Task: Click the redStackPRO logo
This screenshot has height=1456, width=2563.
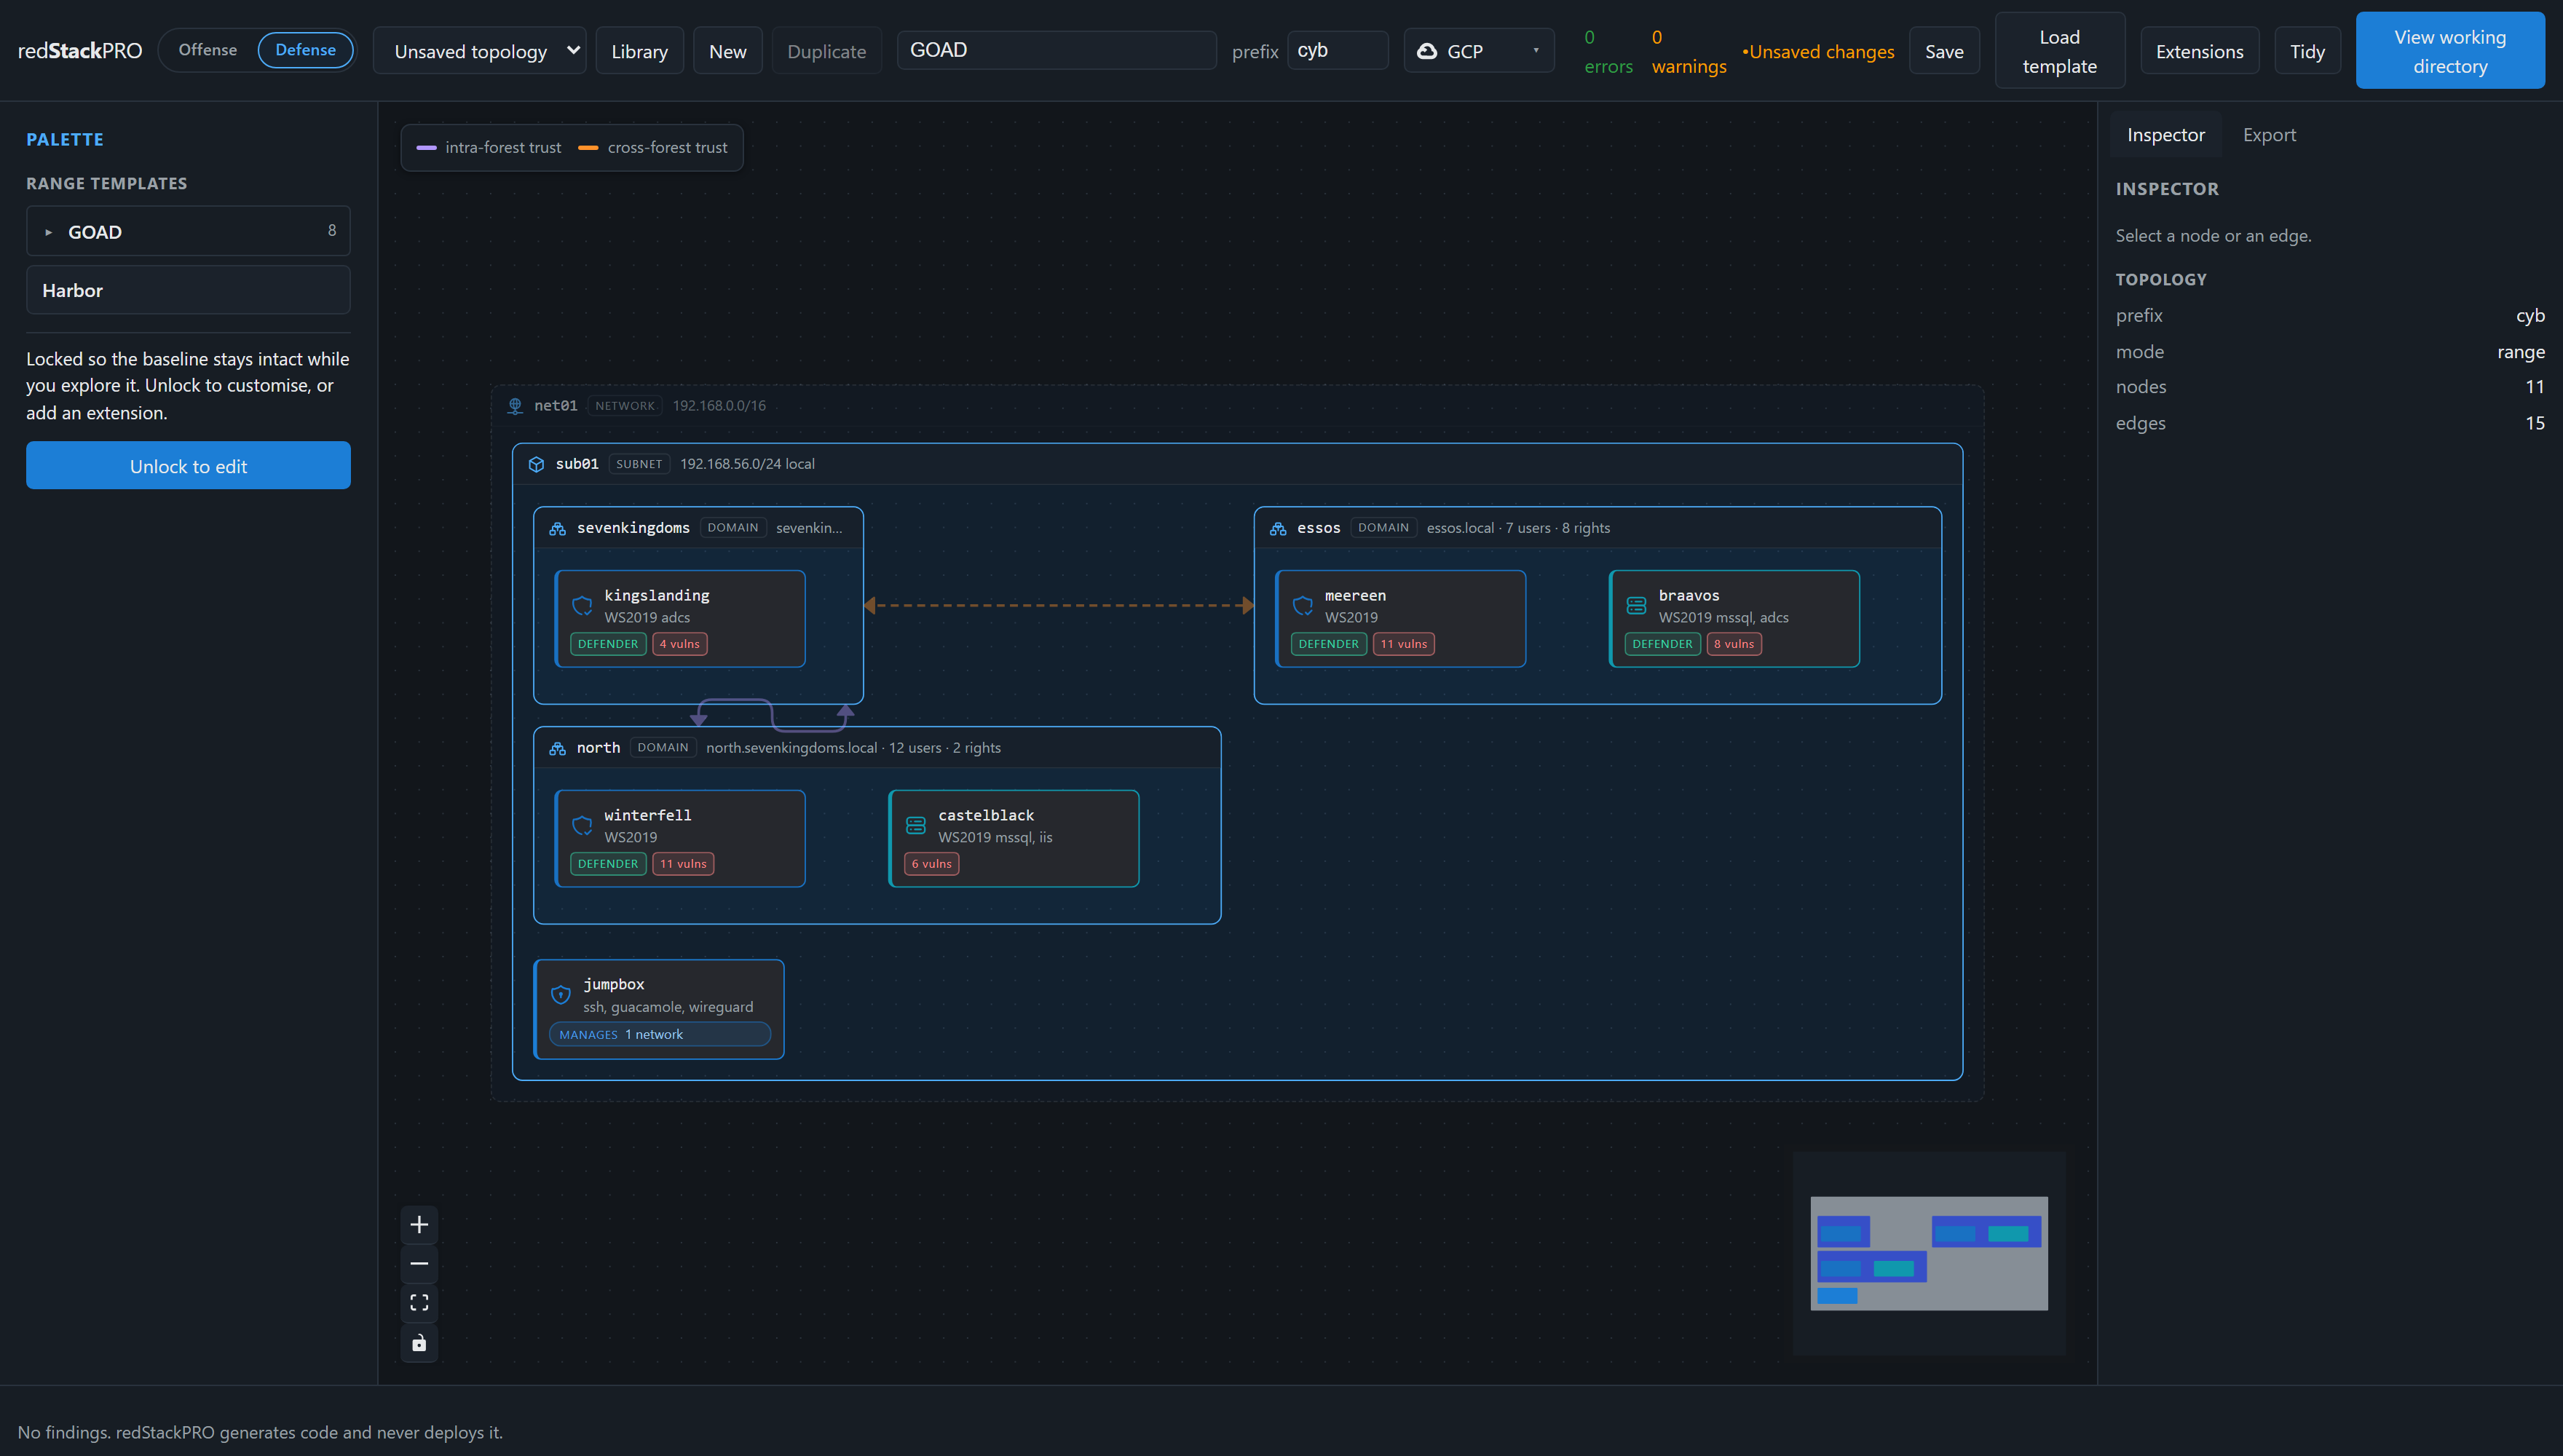Action: pos(80,50)
